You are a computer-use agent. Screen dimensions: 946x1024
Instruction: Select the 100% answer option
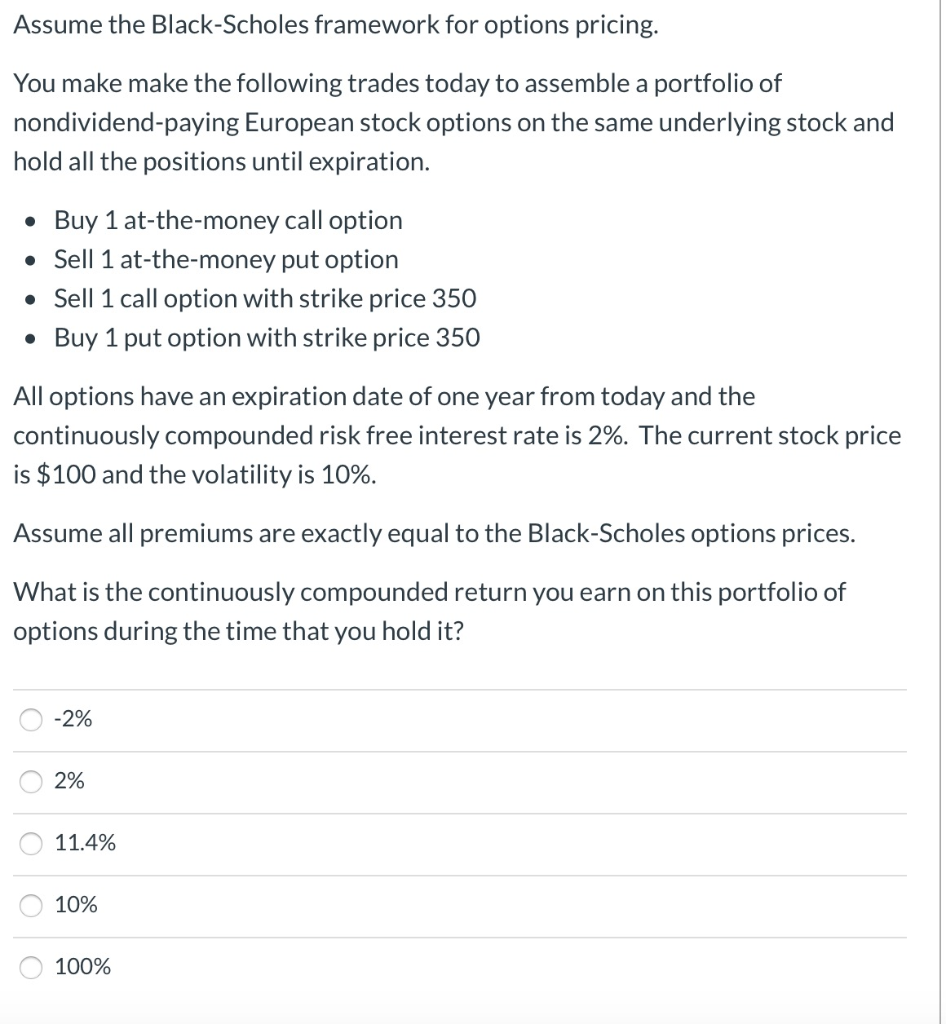click(x=30, y=967)
